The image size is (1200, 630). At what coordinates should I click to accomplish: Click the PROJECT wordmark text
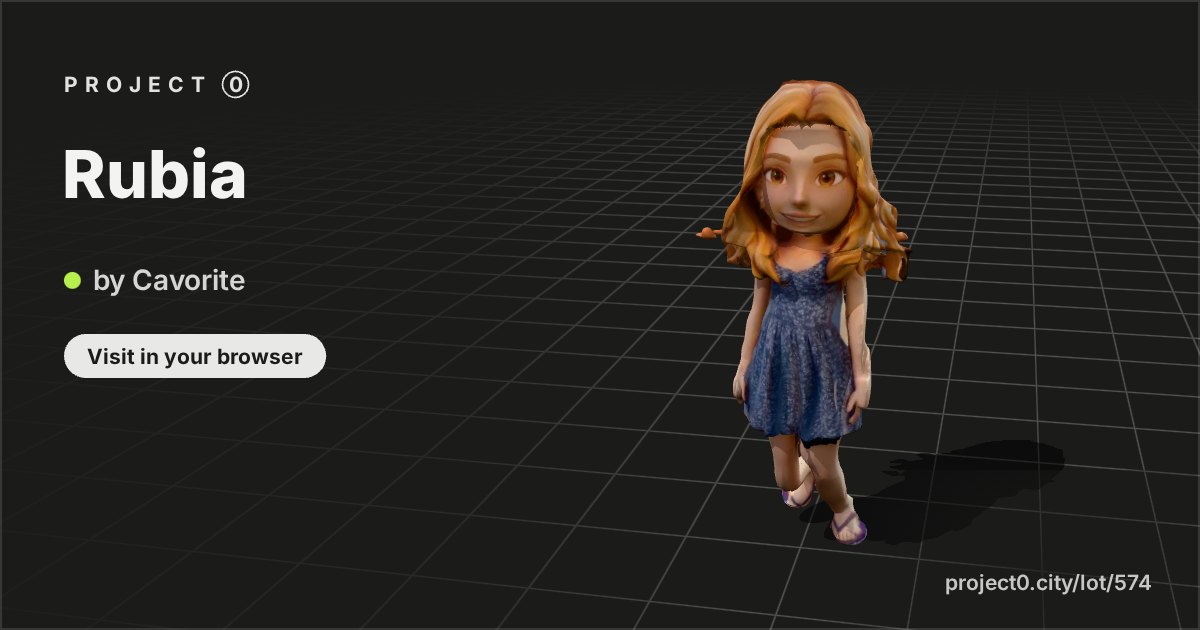click(135, 85)
